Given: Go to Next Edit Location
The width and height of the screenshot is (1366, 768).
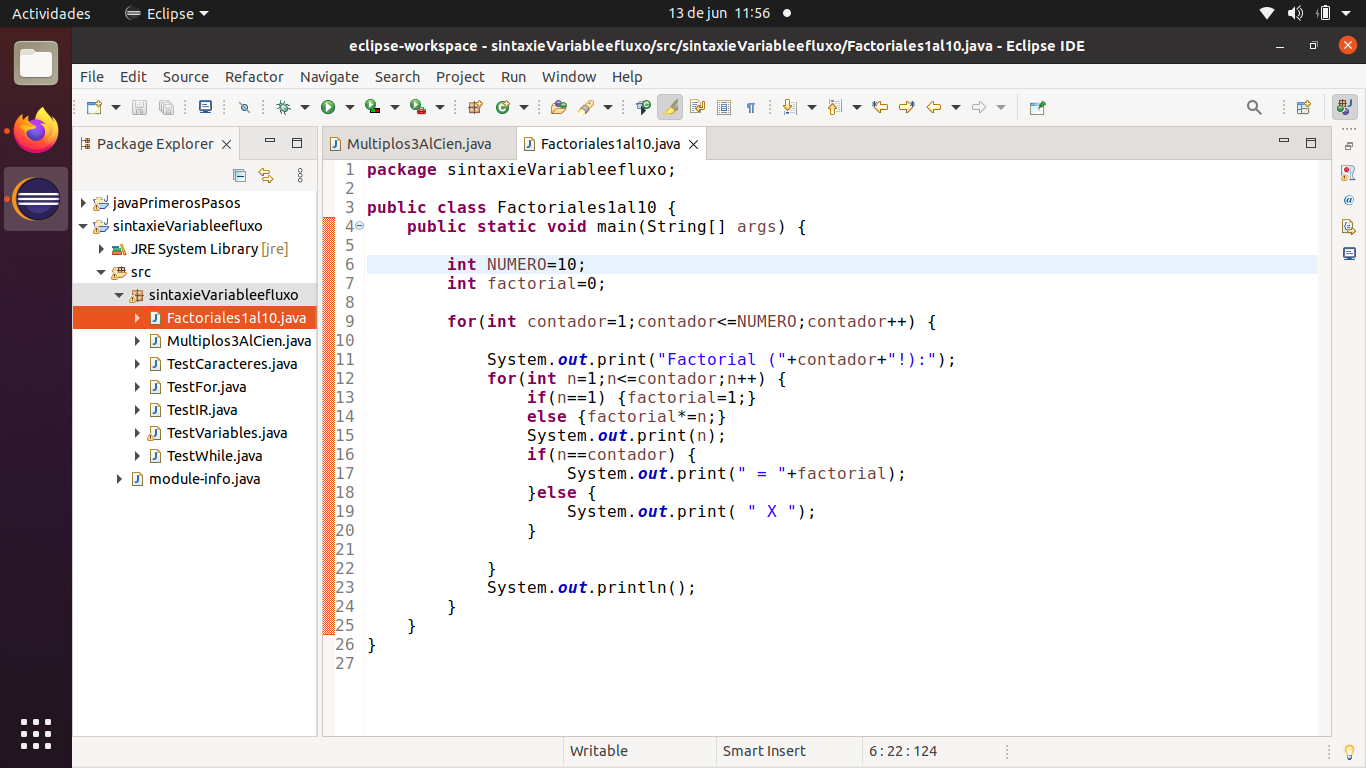Looking at the screenshot, I should [906, 107].
